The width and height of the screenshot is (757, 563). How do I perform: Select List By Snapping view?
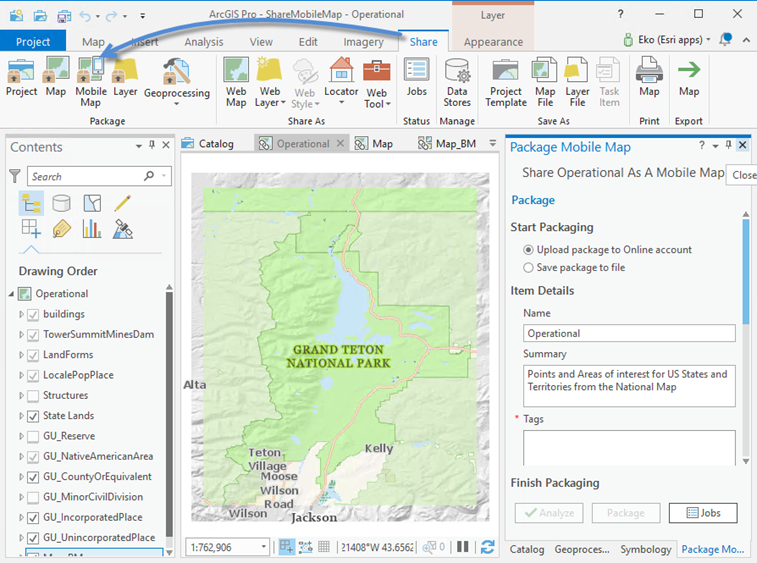pos(31,229)
